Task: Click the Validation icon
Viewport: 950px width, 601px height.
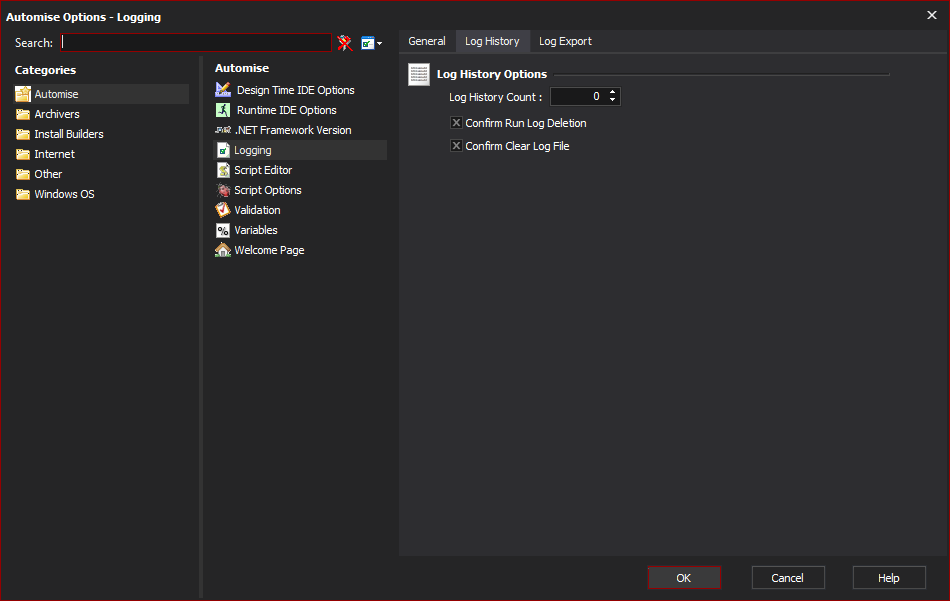Action: click(x=223, y=210)
